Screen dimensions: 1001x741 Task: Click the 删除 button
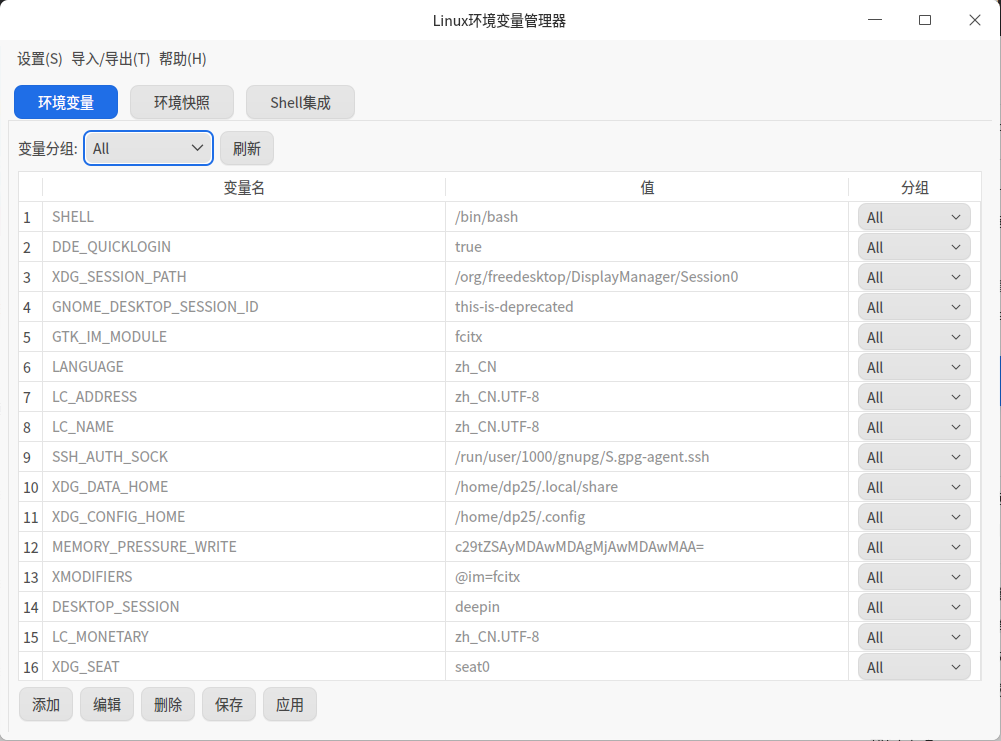pos(168,705)
